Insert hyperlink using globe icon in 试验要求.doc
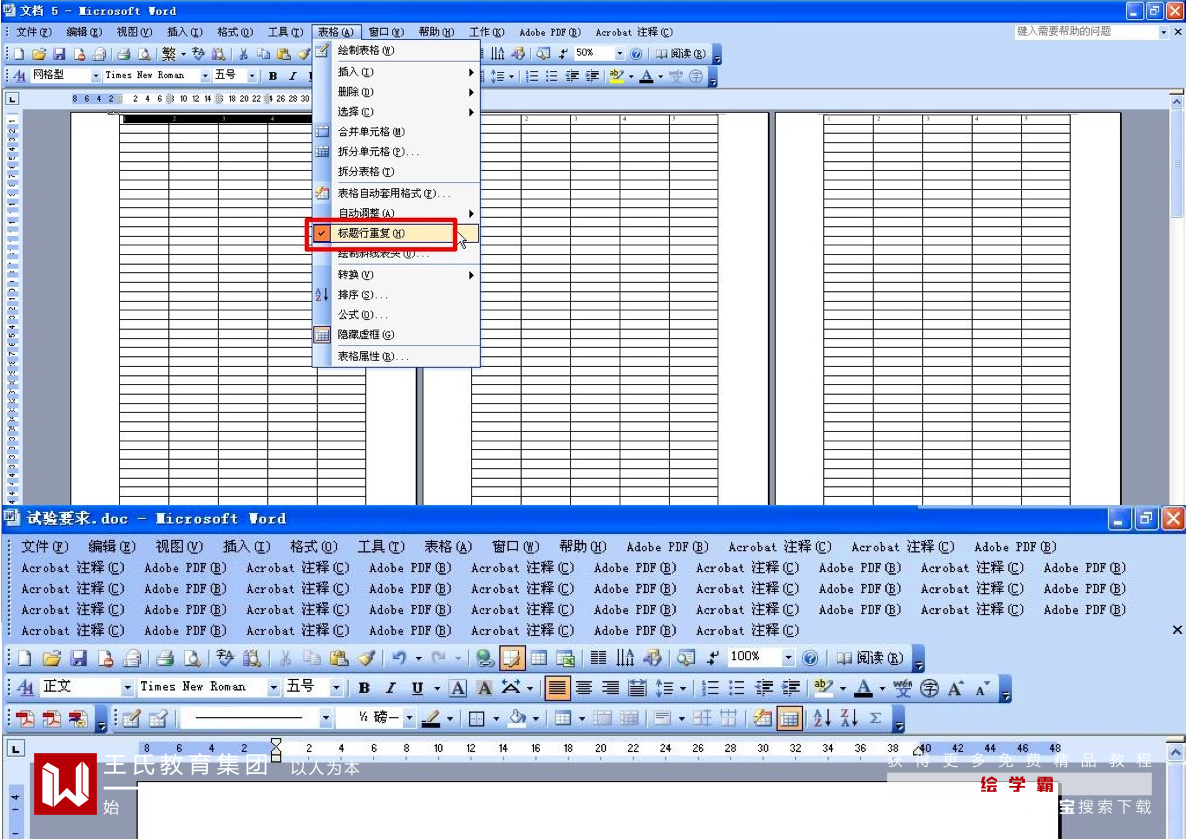 (485, 658)
